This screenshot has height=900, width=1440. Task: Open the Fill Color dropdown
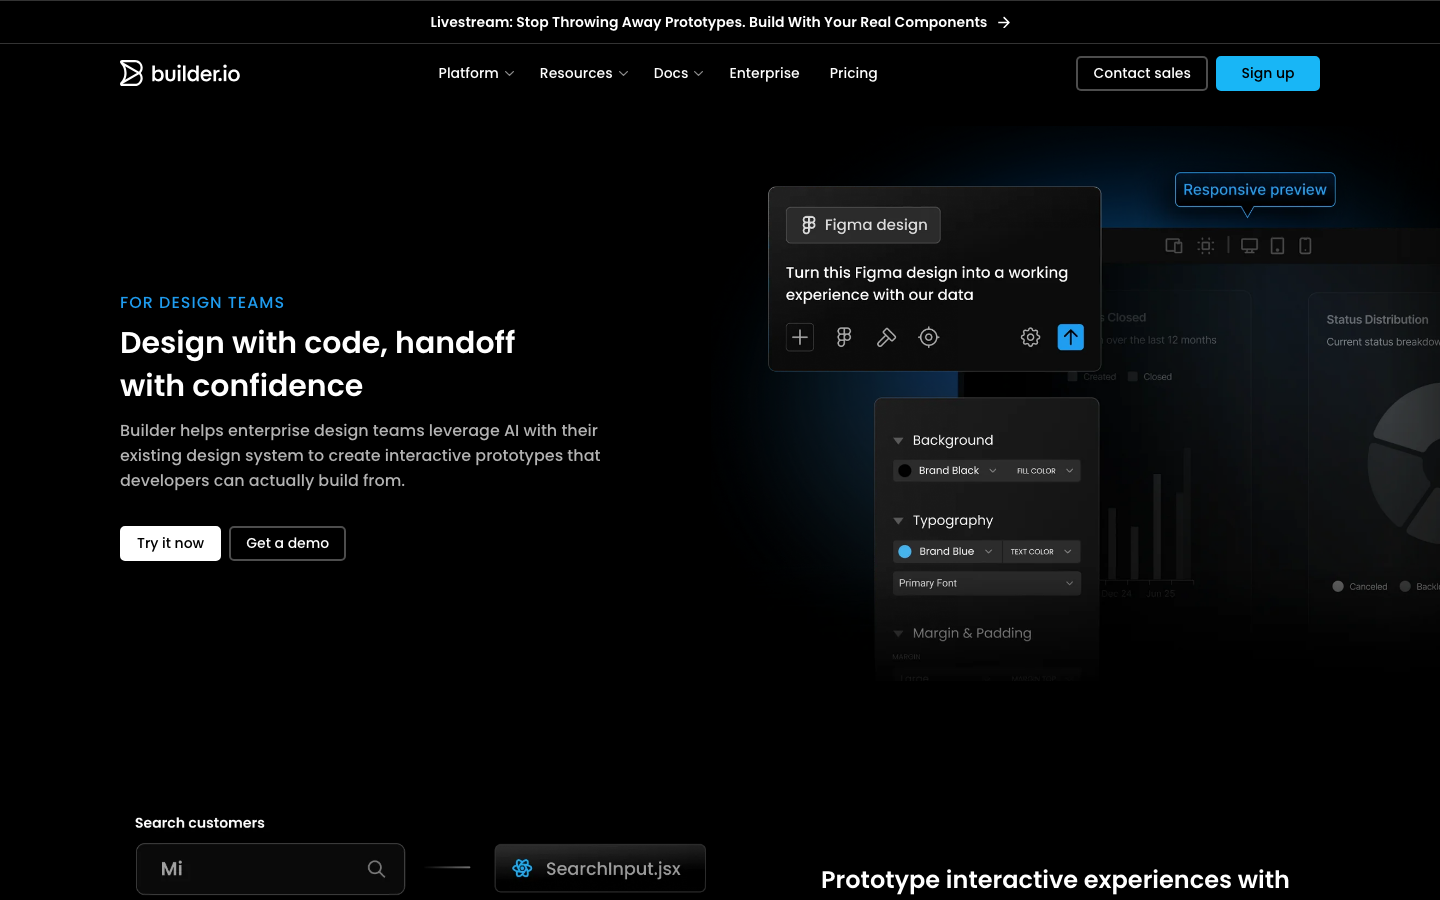(x=1044, y=471)
